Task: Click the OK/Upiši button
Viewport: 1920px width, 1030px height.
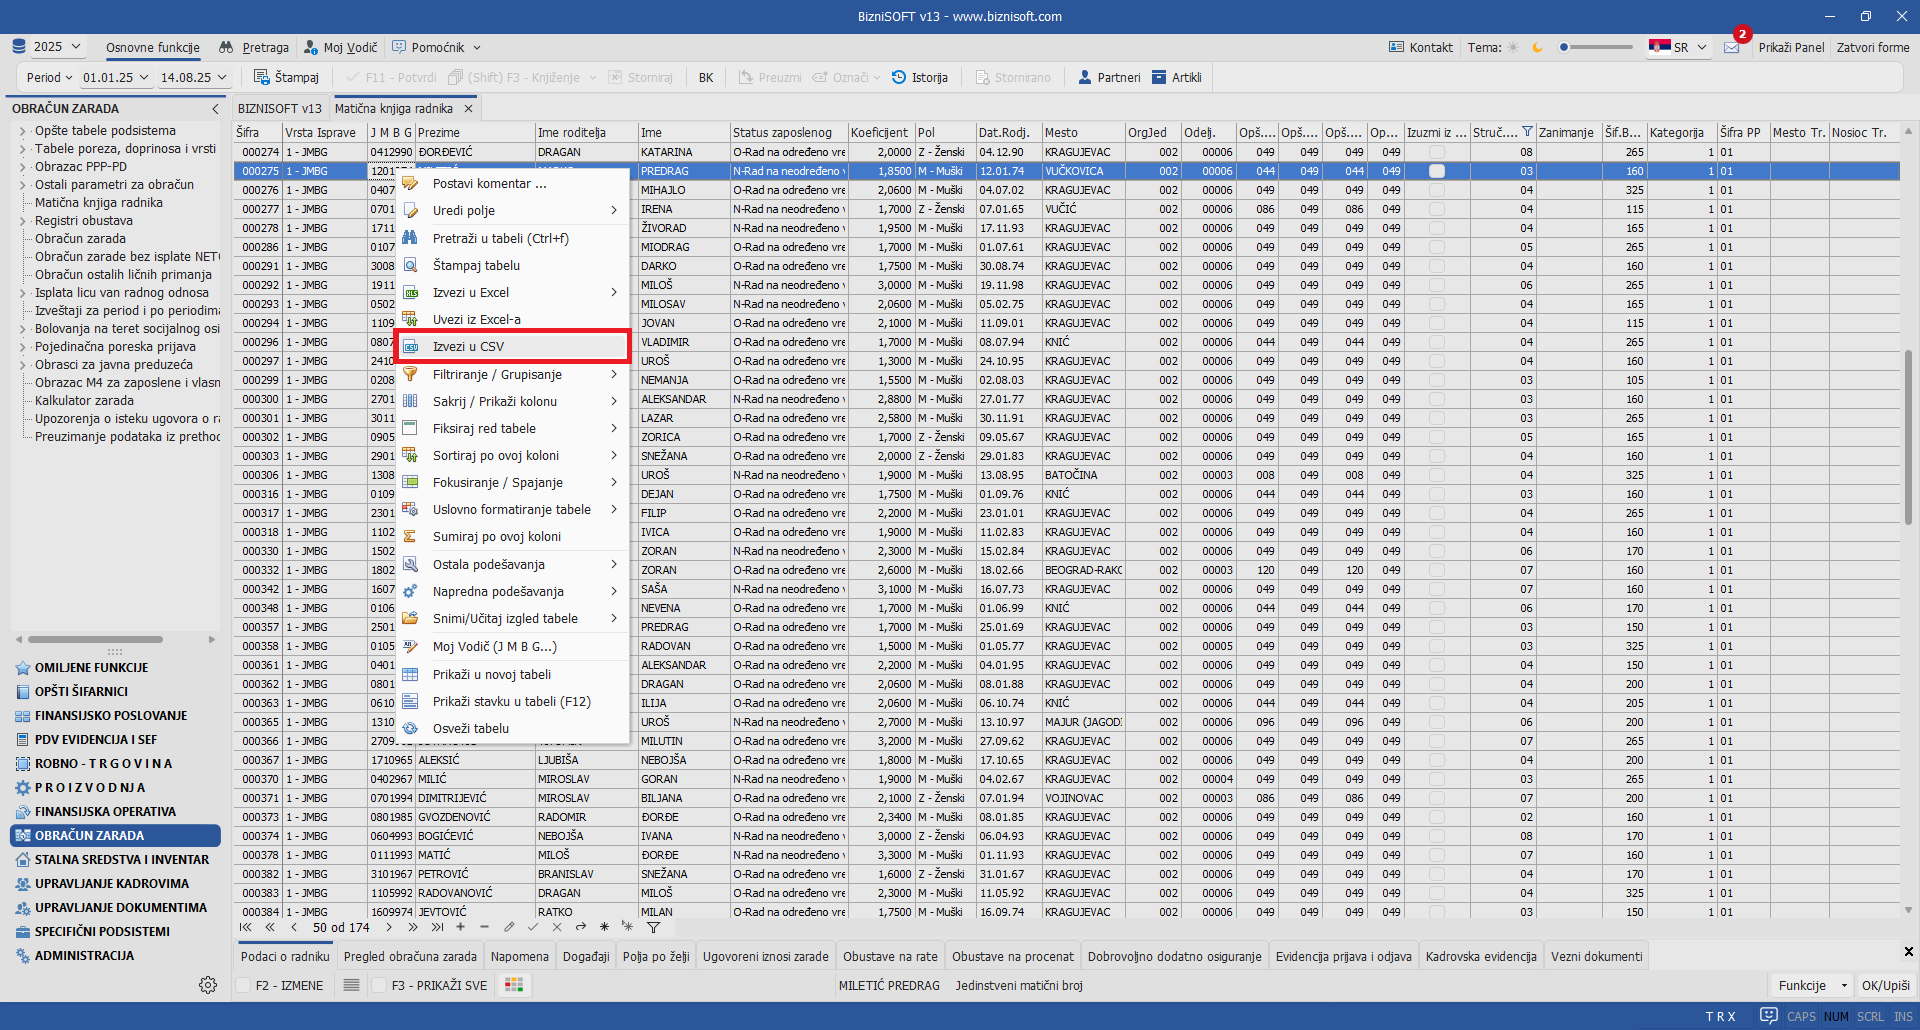Action: (1885, 985)
